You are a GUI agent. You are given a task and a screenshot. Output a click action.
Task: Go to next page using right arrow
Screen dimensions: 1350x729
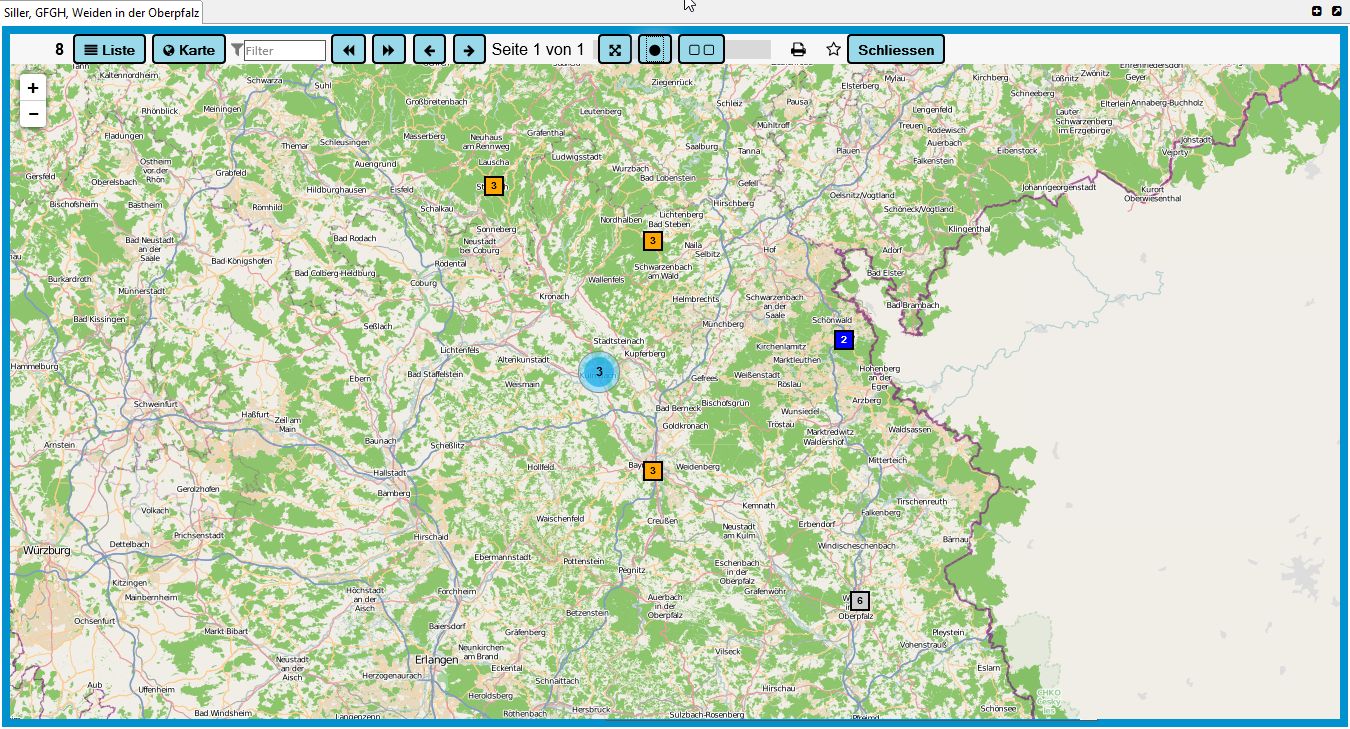pos(469,50)
